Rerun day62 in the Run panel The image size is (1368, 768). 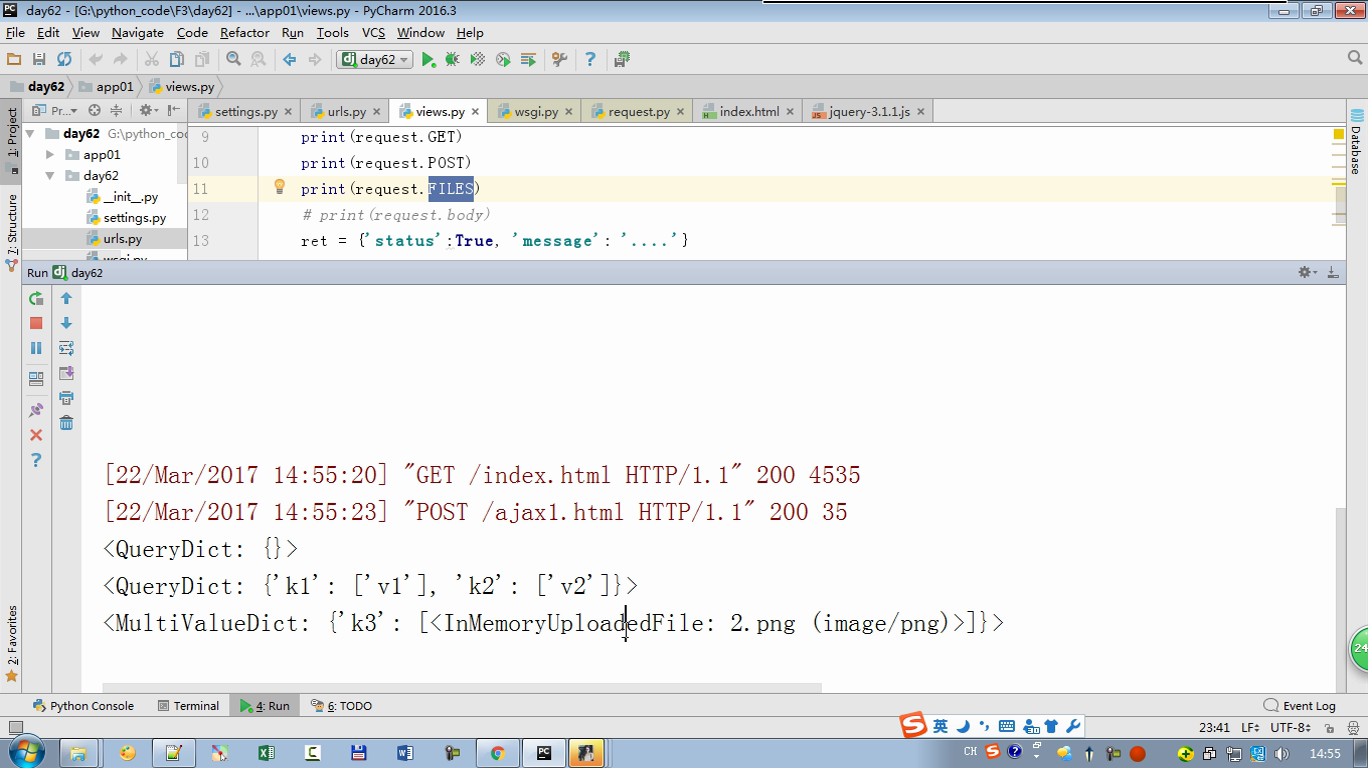[36, 298]
